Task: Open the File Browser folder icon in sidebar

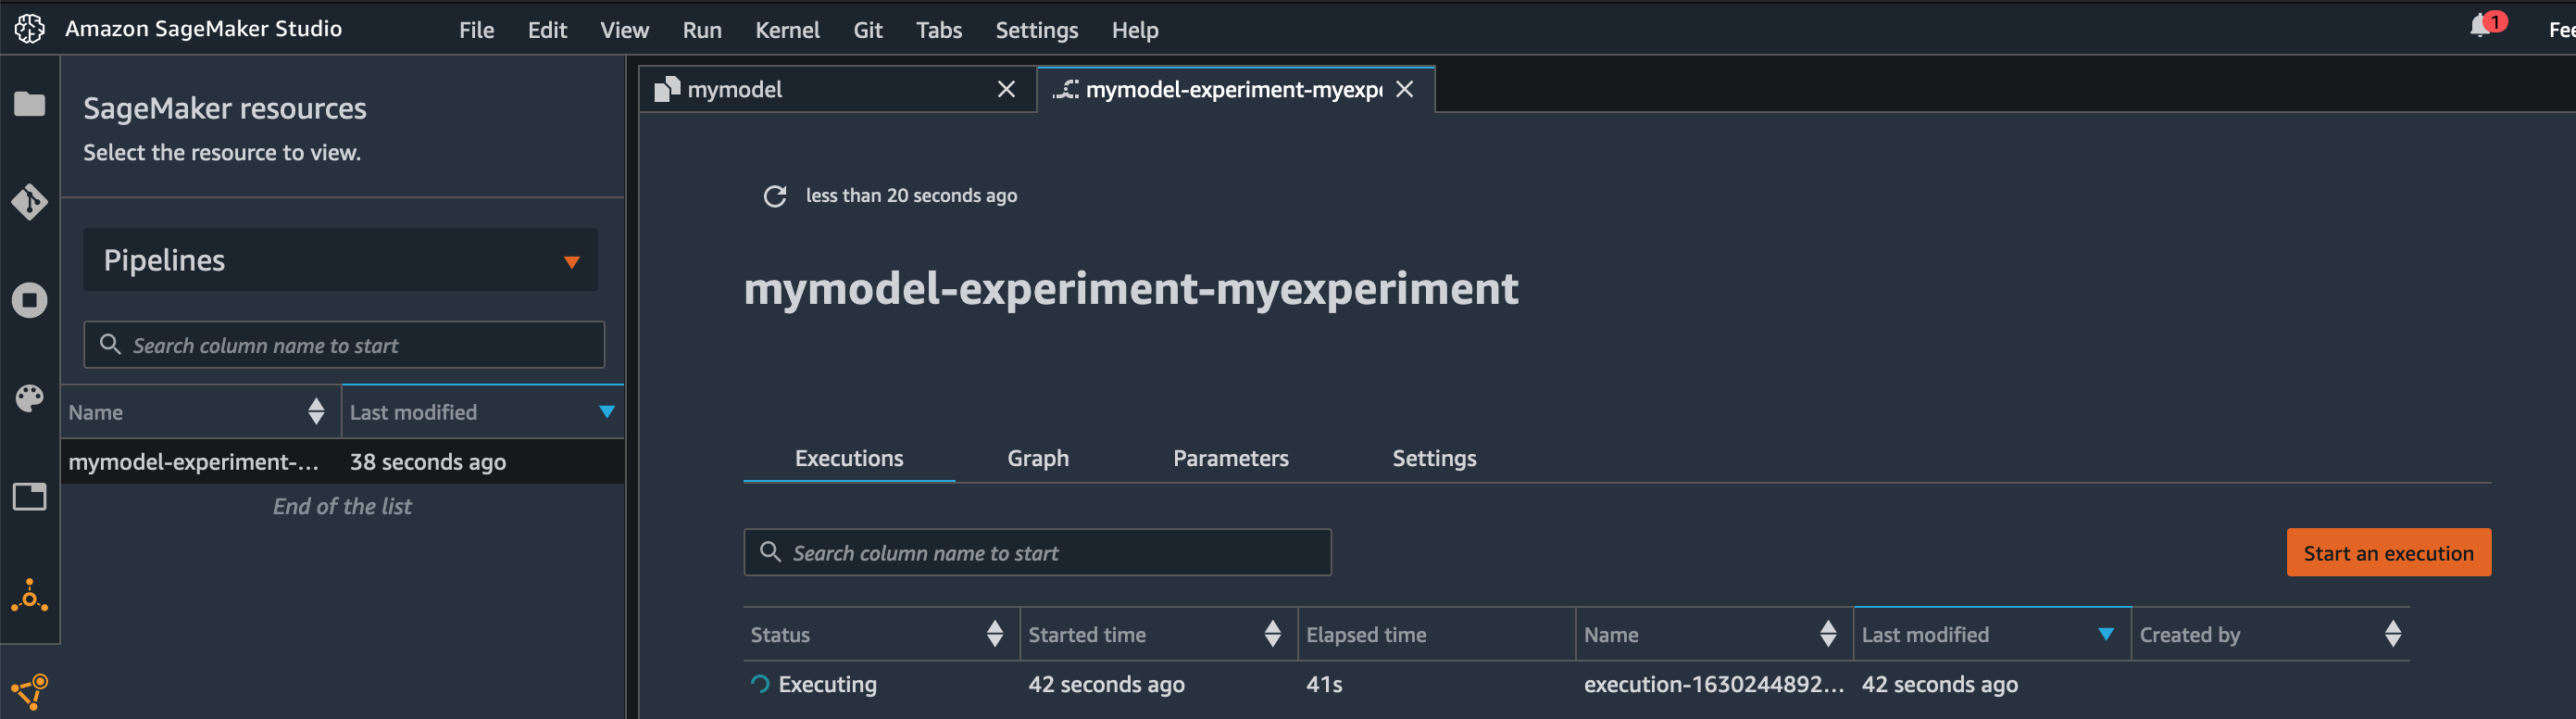Action: tap(29, 104)
